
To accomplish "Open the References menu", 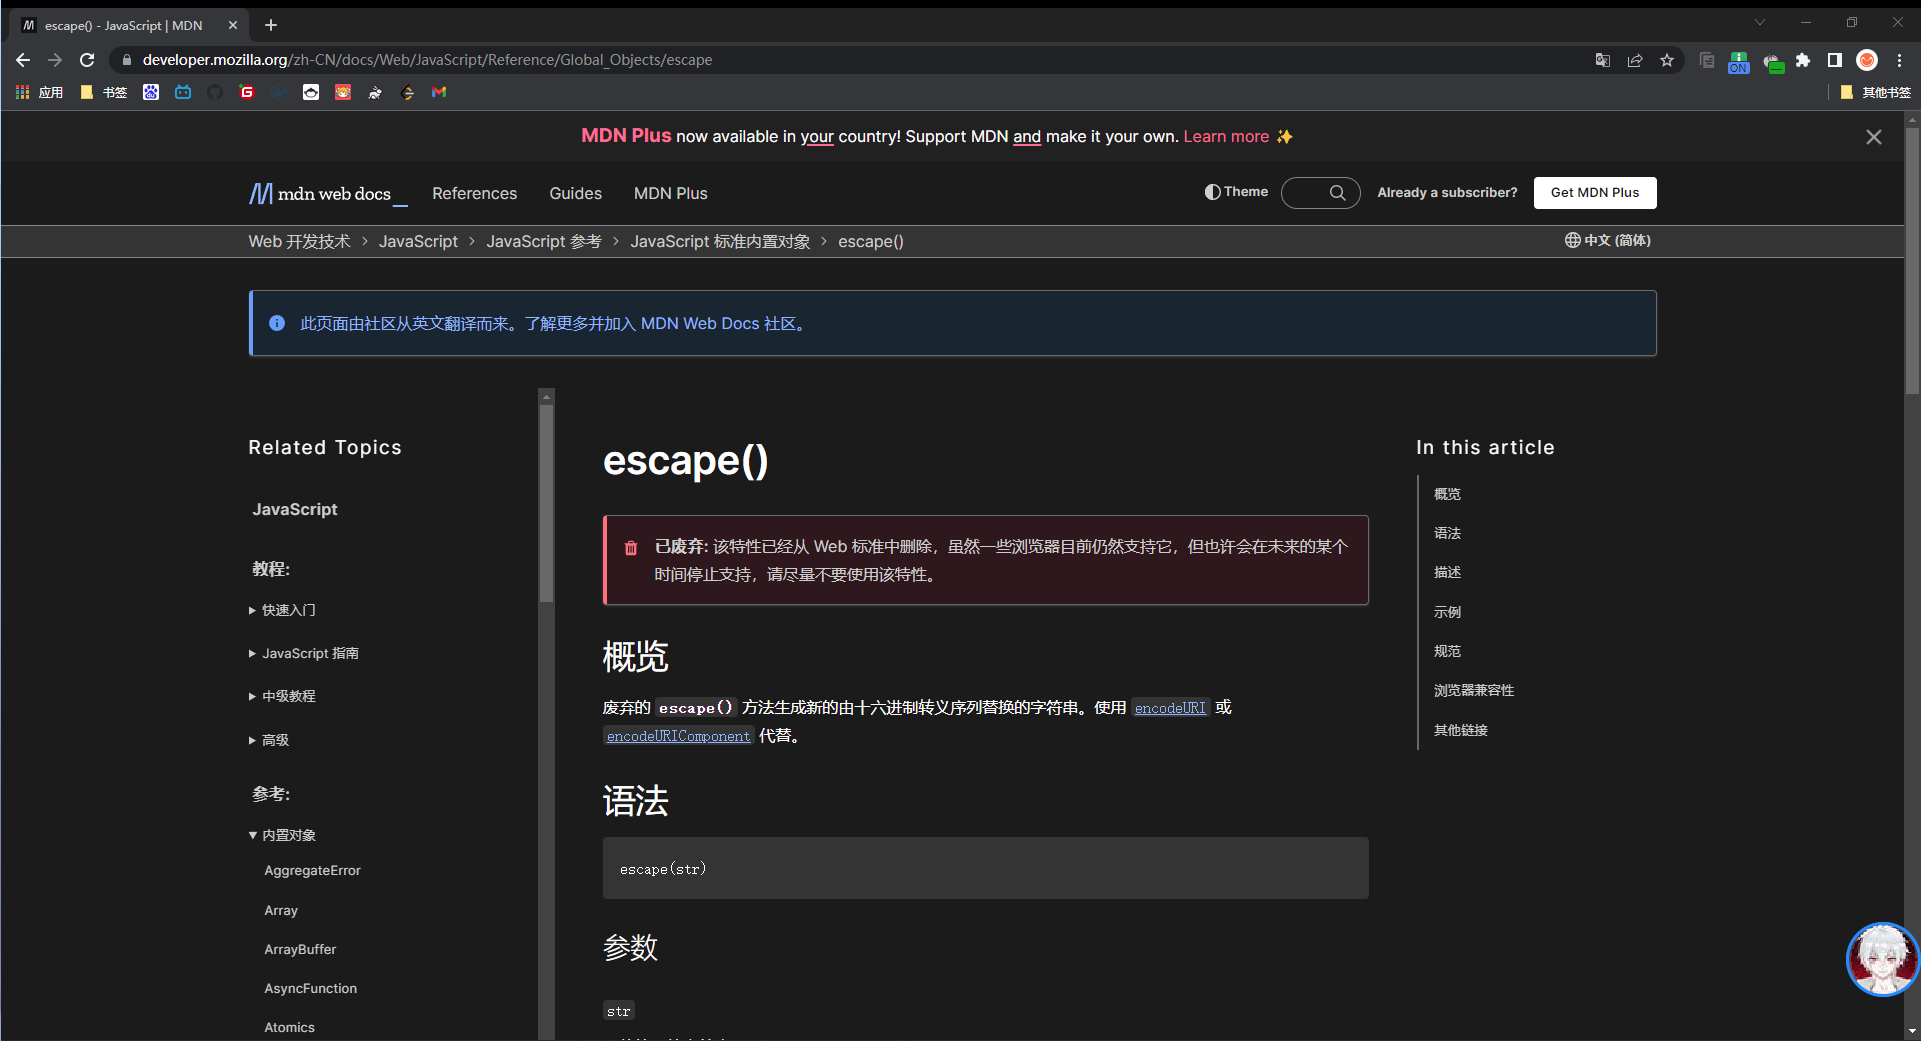I will pyautogui.click(x=474, y=193).
